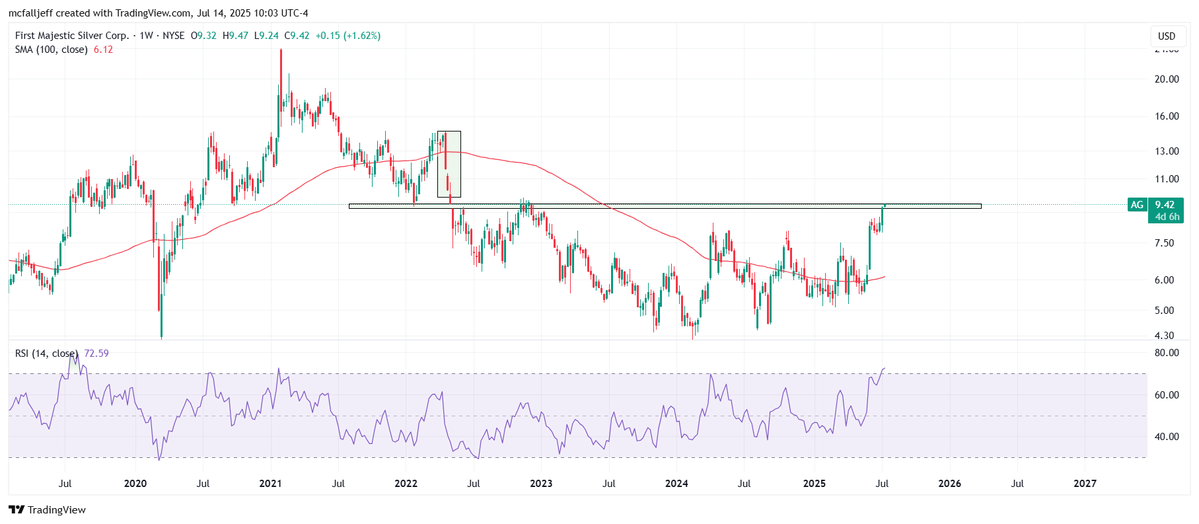Click the 20.00 price axis label

coord(1167,79)
